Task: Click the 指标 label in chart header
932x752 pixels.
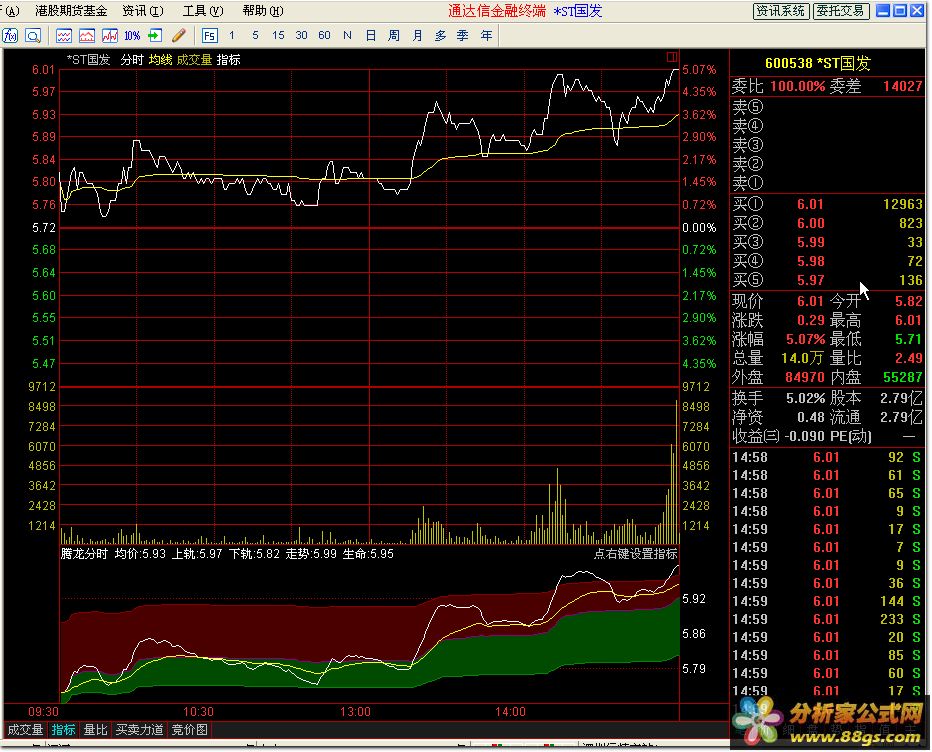Action: (229, 60)
